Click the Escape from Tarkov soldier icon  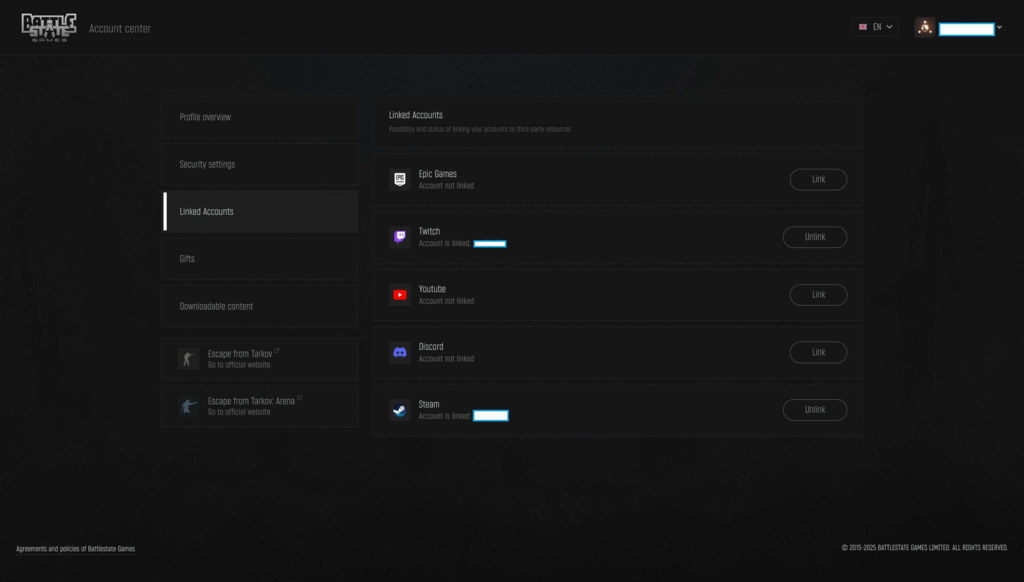[188, 359]
